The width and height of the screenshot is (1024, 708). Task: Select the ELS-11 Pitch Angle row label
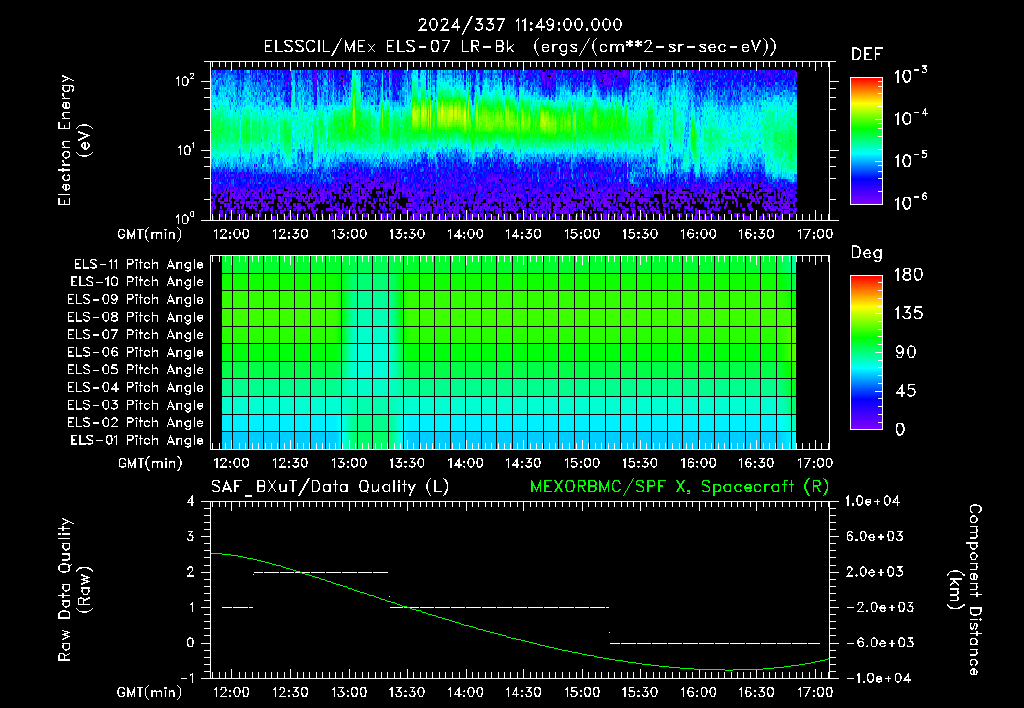pos(138,265)
